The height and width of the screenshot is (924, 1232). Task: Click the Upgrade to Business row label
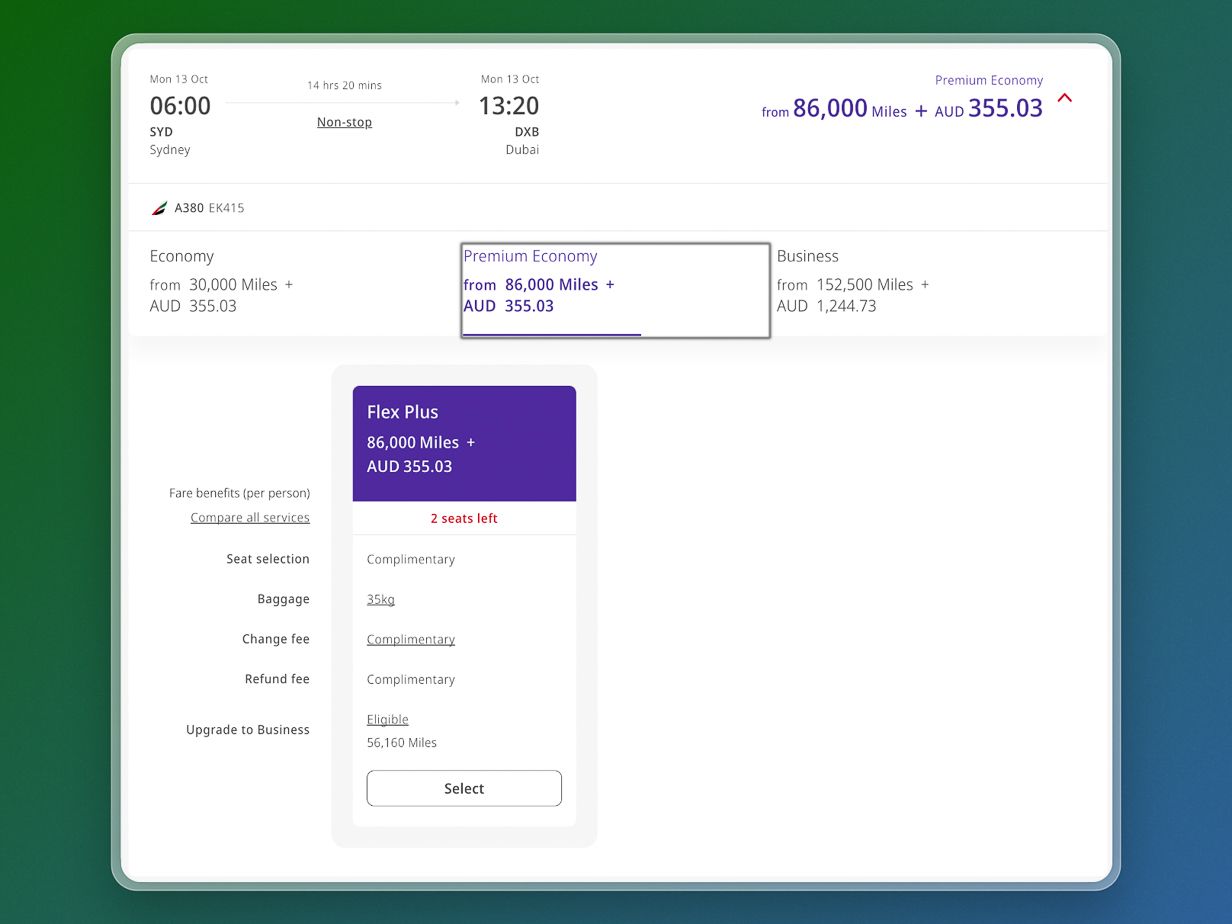(x=248, y=730)
